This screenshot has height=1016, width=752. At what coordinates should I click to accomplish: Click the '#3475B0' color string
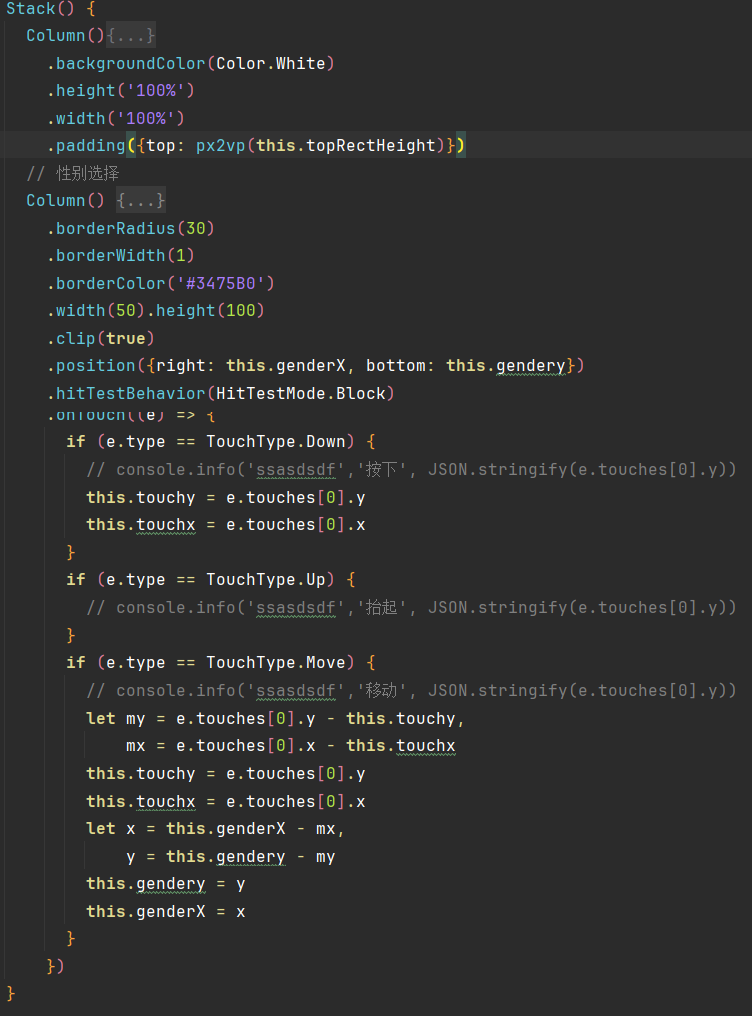point(220,284)
